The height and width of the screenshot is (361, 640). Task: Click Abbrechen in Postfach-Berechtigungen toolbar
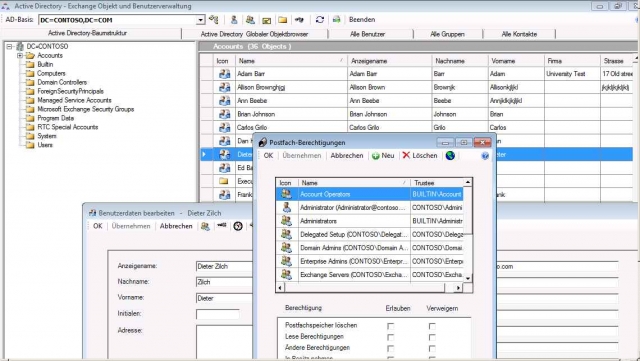(347, 156)
